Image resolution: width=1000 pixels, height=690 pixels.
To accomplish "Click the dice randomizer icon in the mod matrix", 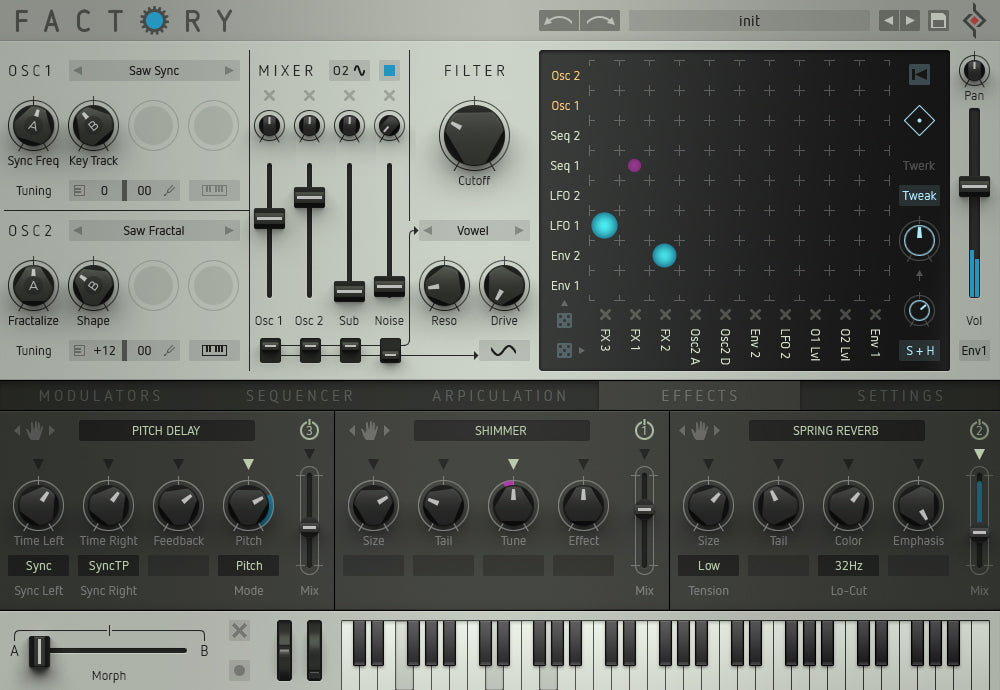I will 565,318.
